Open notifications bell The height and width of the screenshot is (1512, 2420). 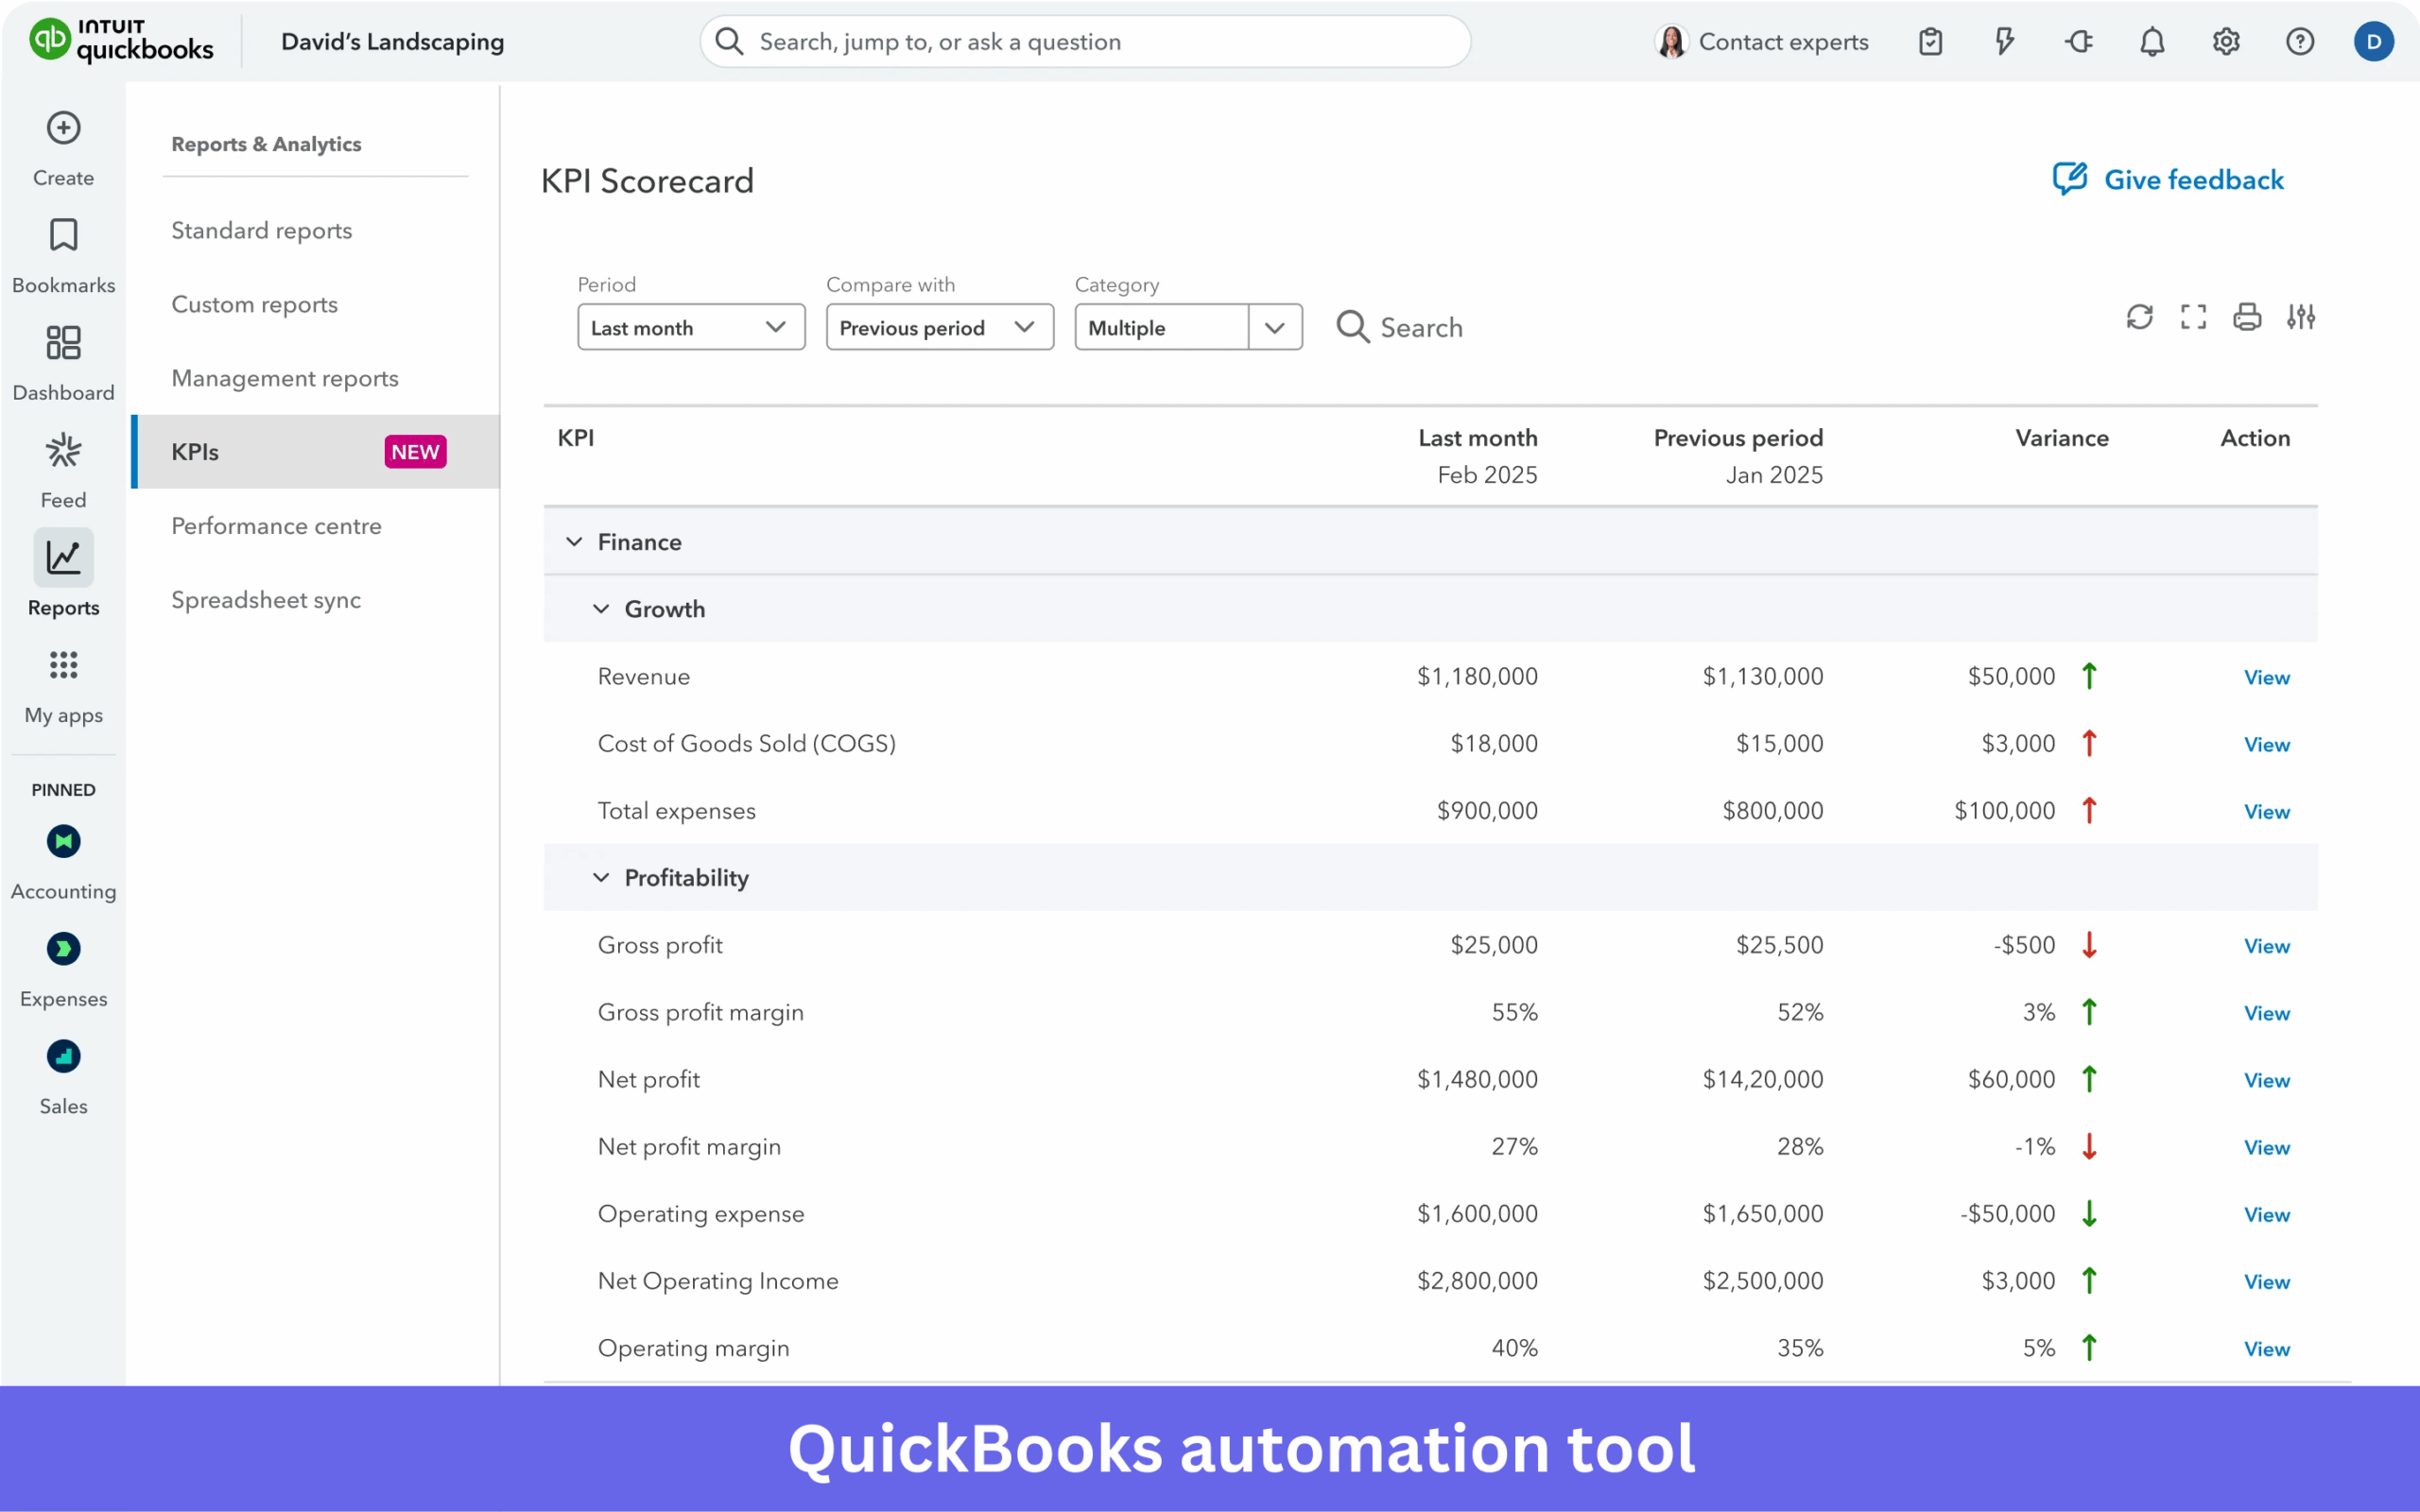click(x=2152, y=42)
